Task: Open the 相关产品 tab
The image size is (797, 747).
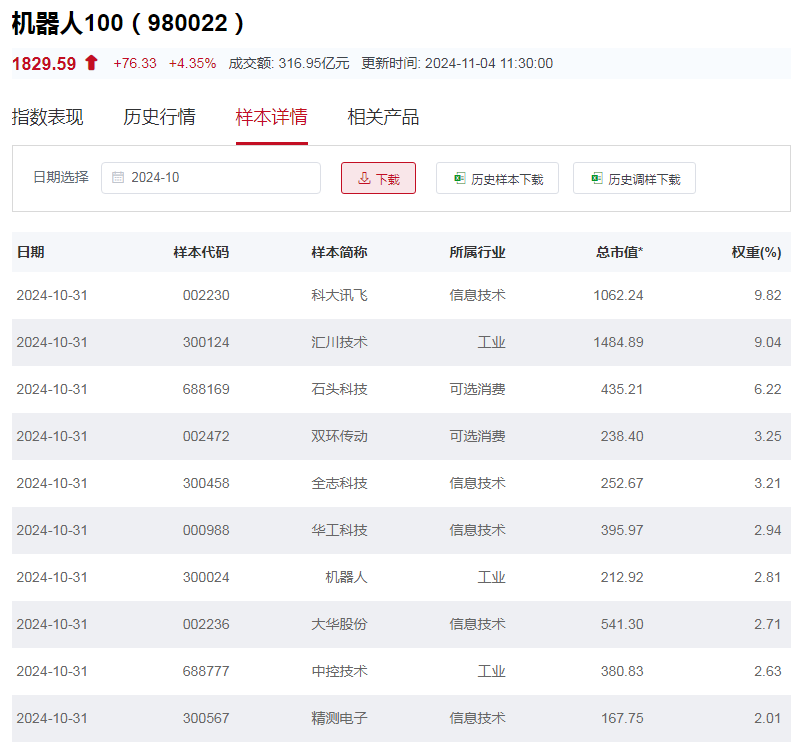Action: pyautogui.click(x=383, y=117)
